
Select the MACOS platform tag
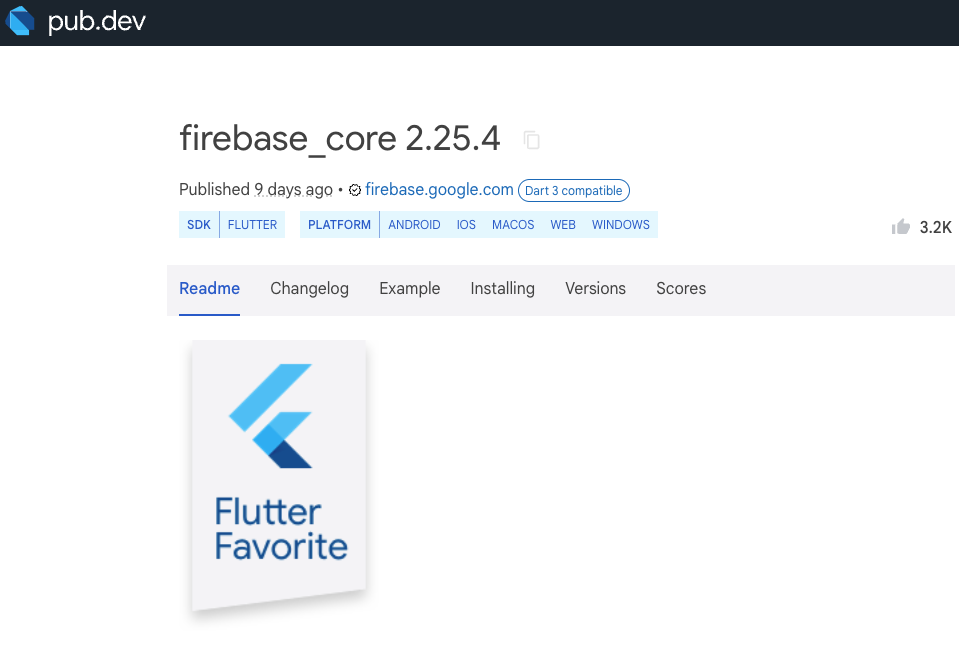pyautogui.click(x=512, y=224)
